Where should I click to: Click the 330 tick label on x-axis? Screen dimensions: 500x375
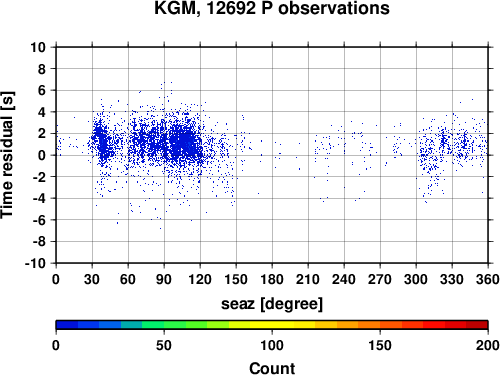[x=452, y=279]
